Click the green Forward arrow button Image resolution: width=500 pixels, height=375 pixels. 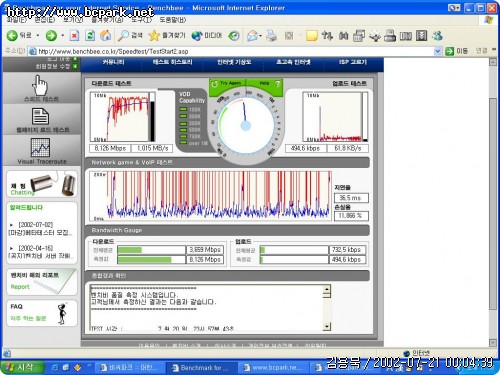tap(51, 35)
